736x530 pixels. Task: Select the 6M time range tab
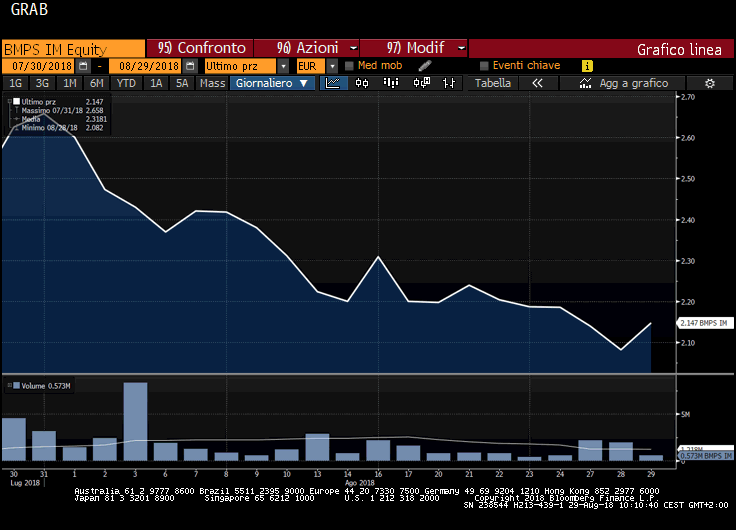click(x=96, y=83)
